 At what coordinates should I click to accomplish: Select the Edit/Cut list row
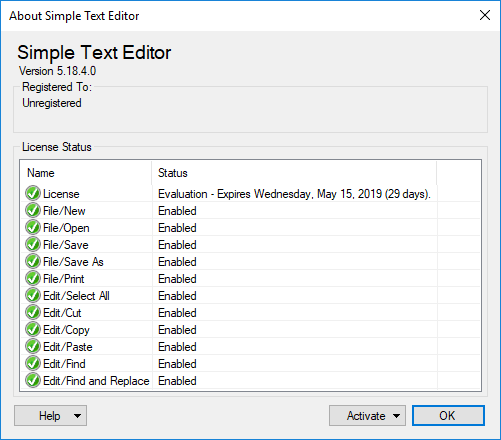tap(250, 313)
